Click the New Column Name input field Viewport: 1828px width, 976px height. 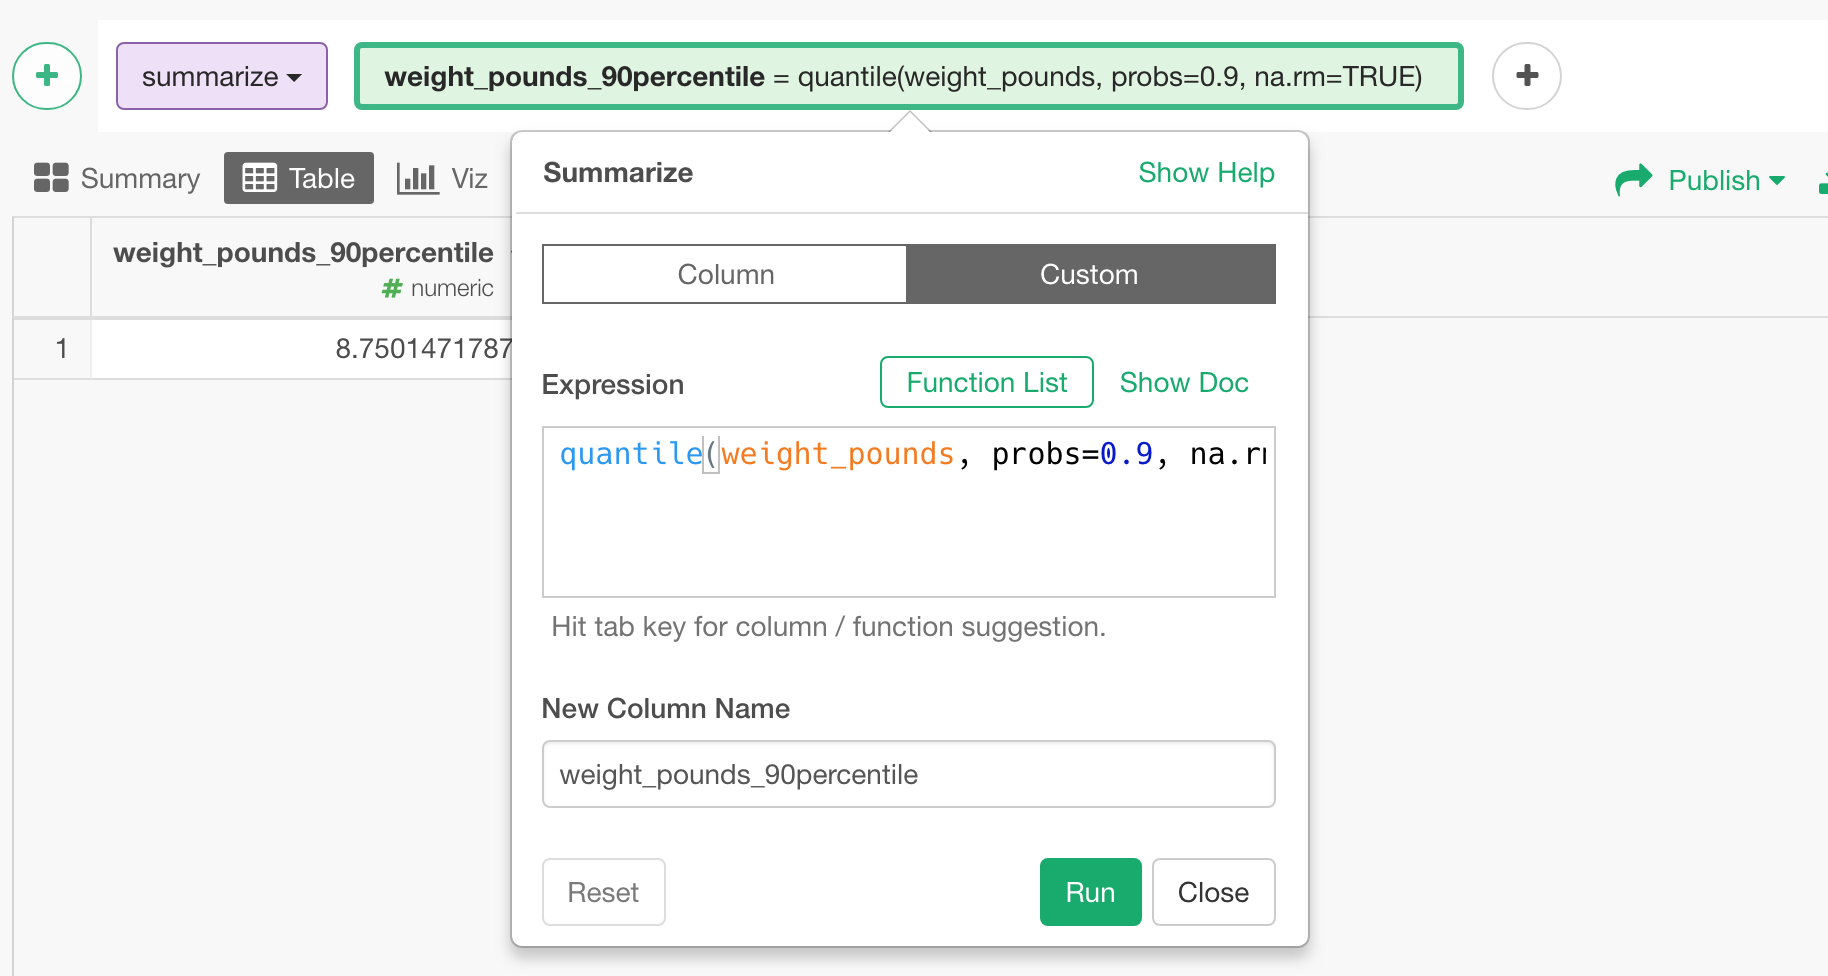(x=908, y=774)
